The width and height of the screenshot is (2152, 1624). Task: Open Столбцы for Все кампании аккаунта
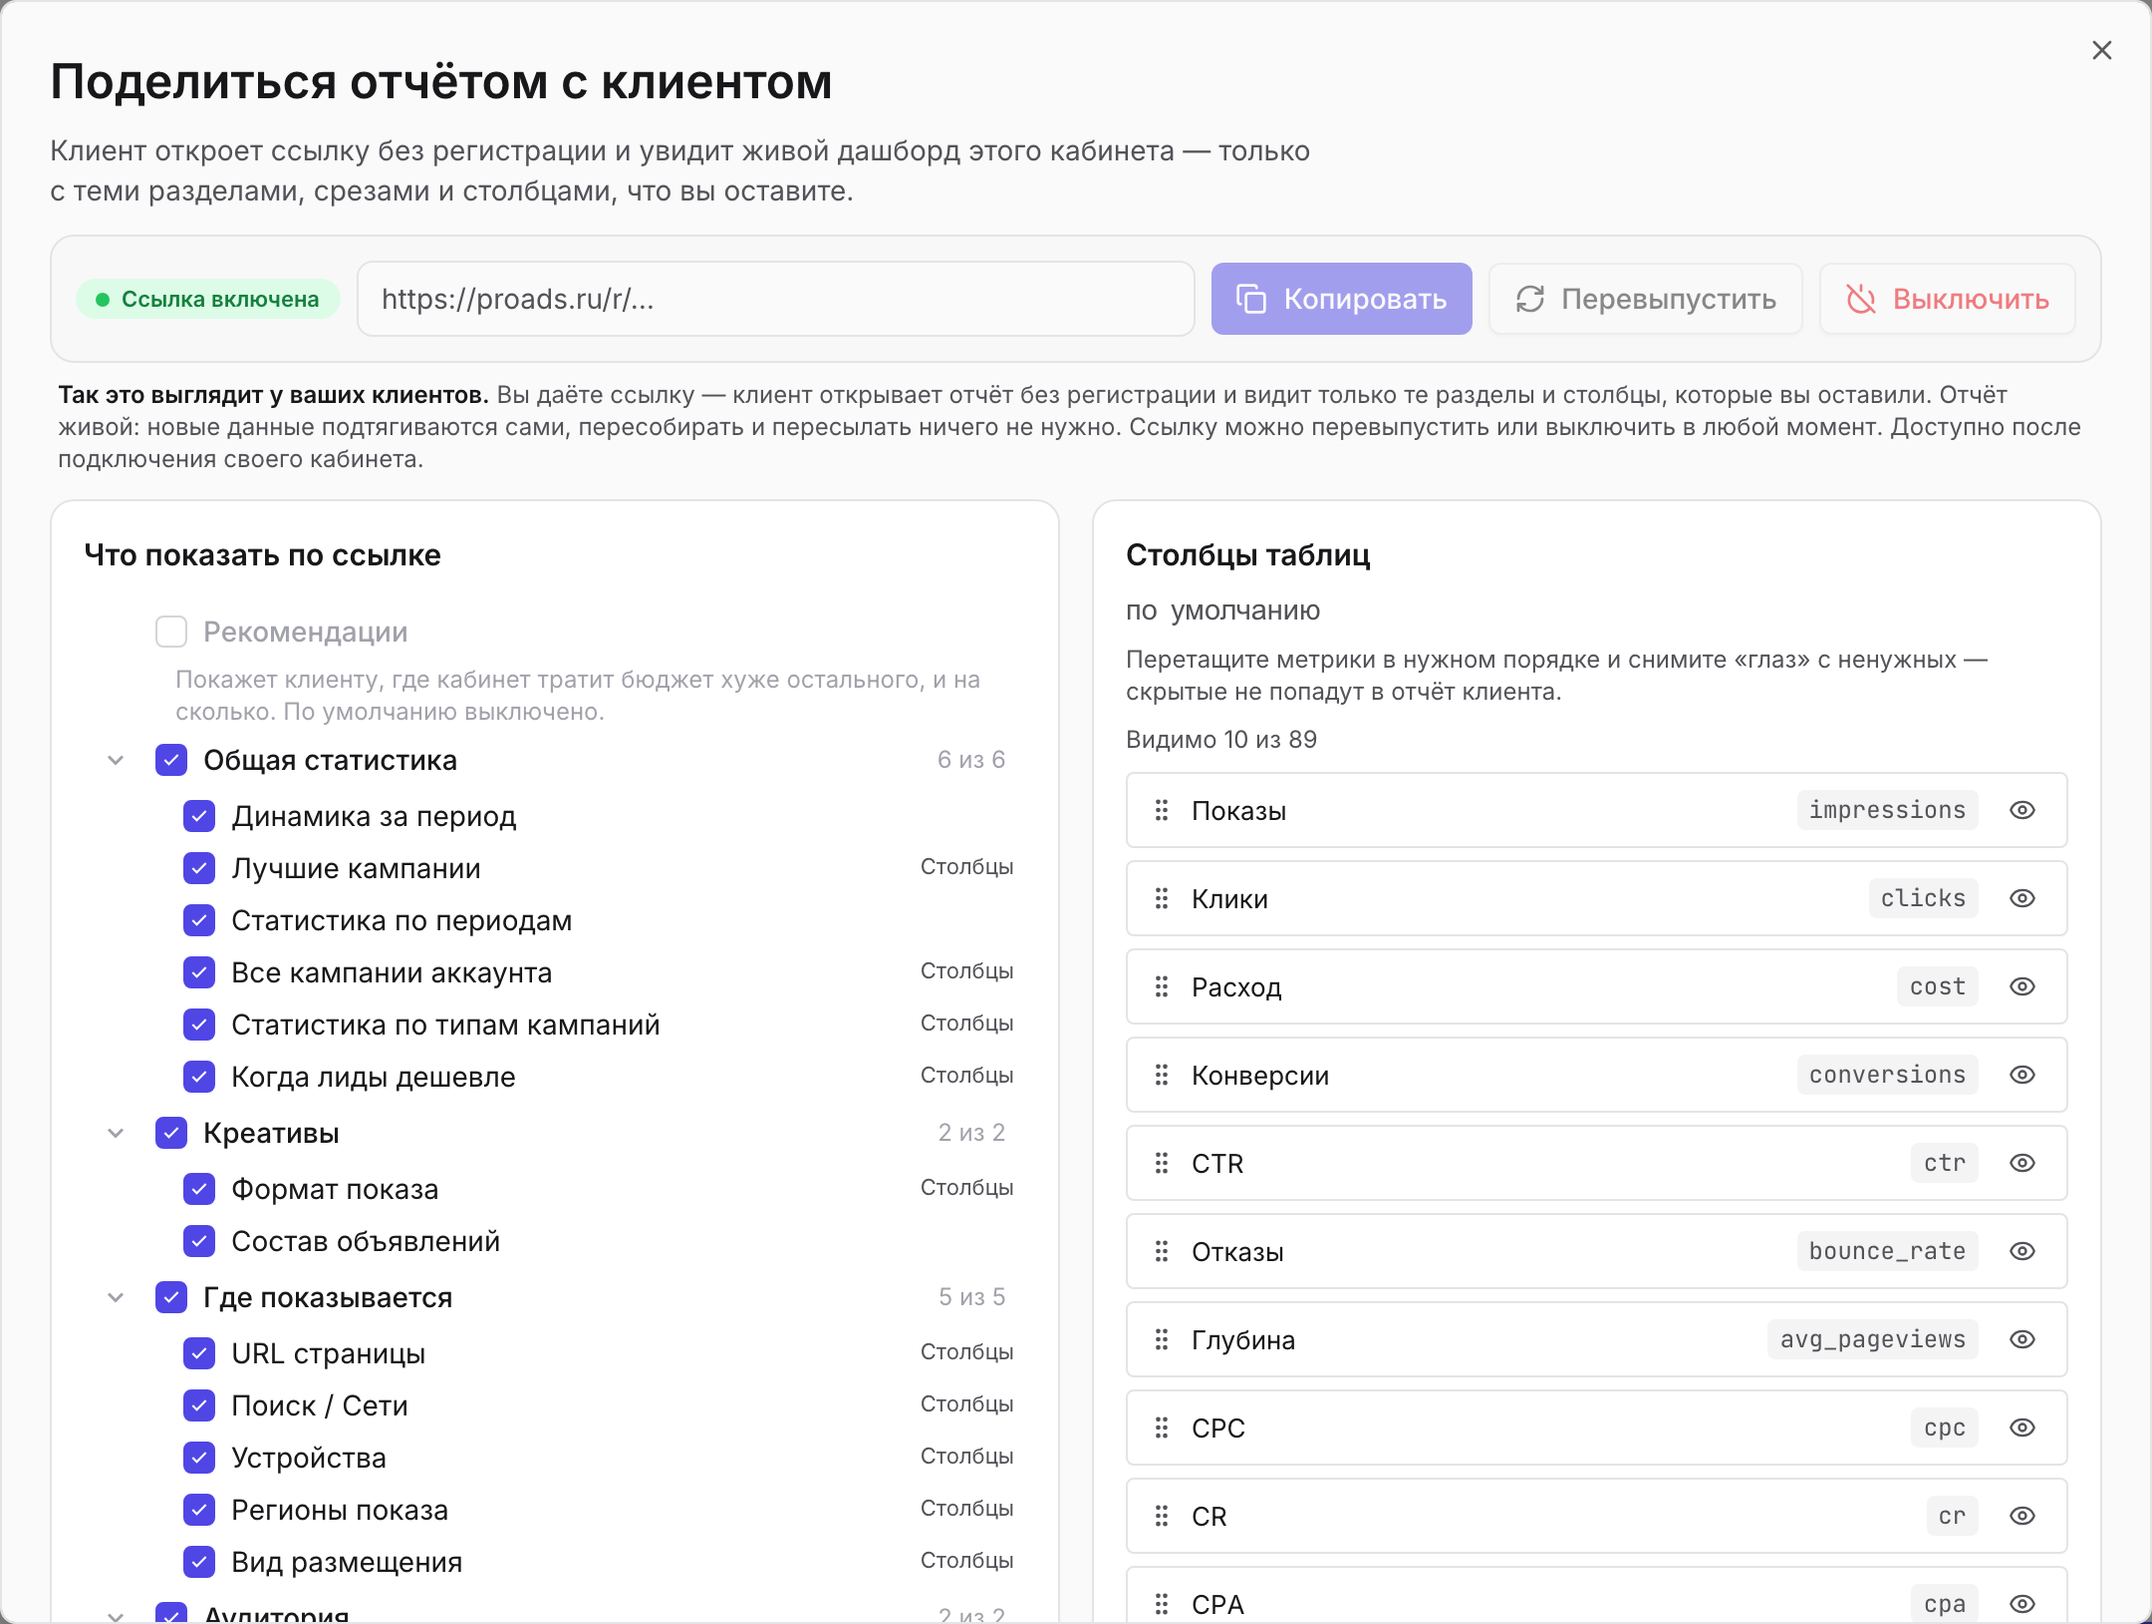pos(966,971)
